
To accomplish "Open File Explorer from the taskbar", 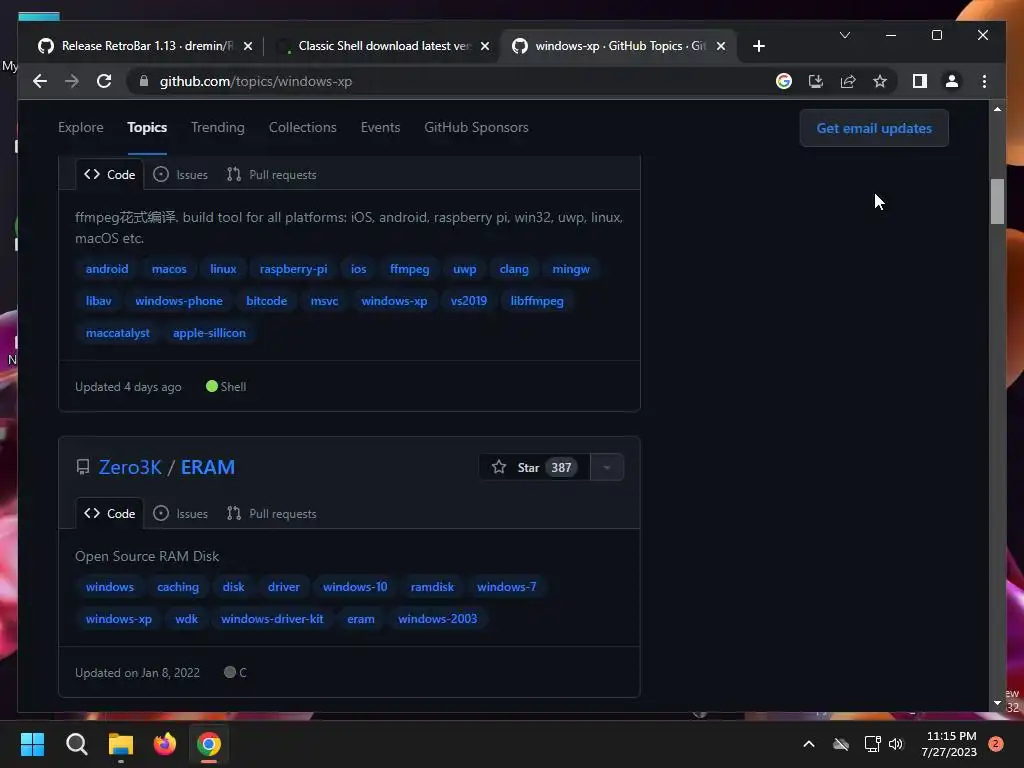I will tap(120, 744).
